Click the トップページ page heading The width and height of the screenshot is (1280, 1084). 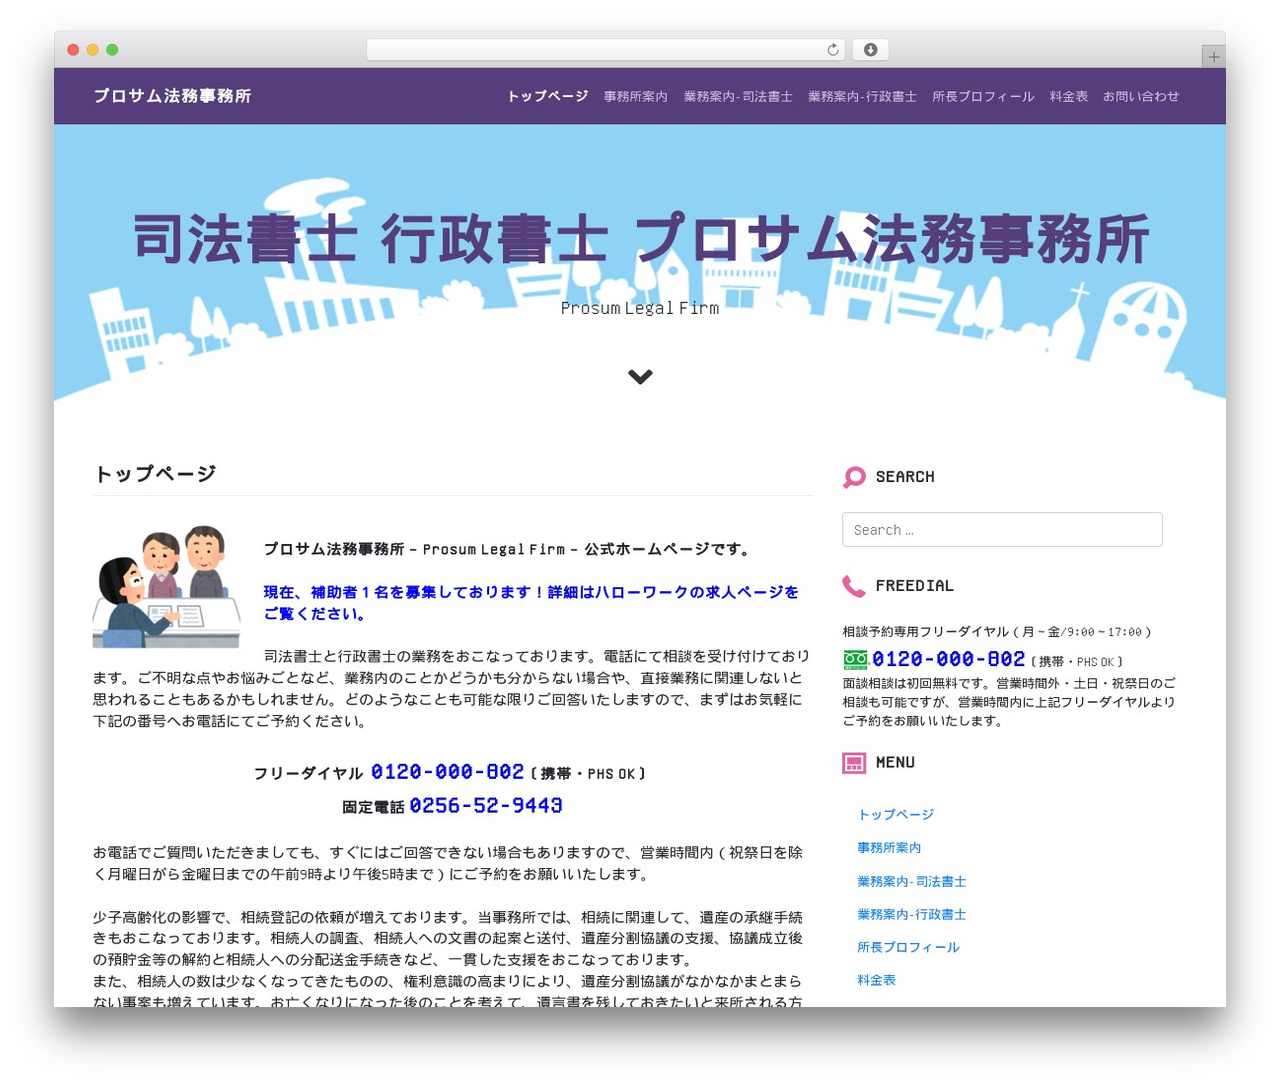click(x=155, y=474)
